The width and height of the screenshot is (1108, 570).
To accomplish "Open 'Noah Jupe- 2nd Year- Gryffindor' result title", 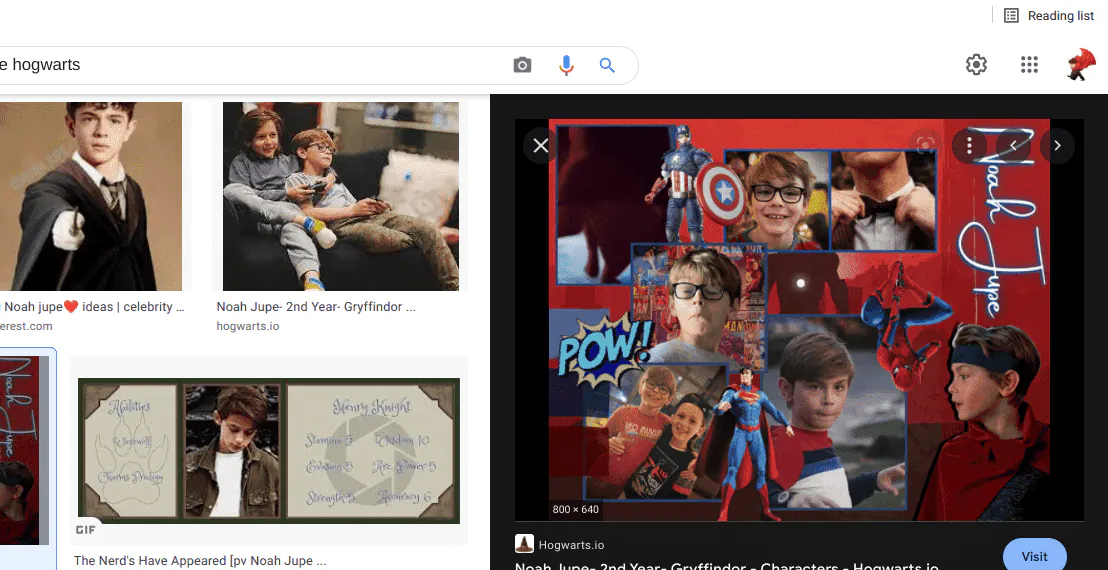I will (x=316, y=307).
